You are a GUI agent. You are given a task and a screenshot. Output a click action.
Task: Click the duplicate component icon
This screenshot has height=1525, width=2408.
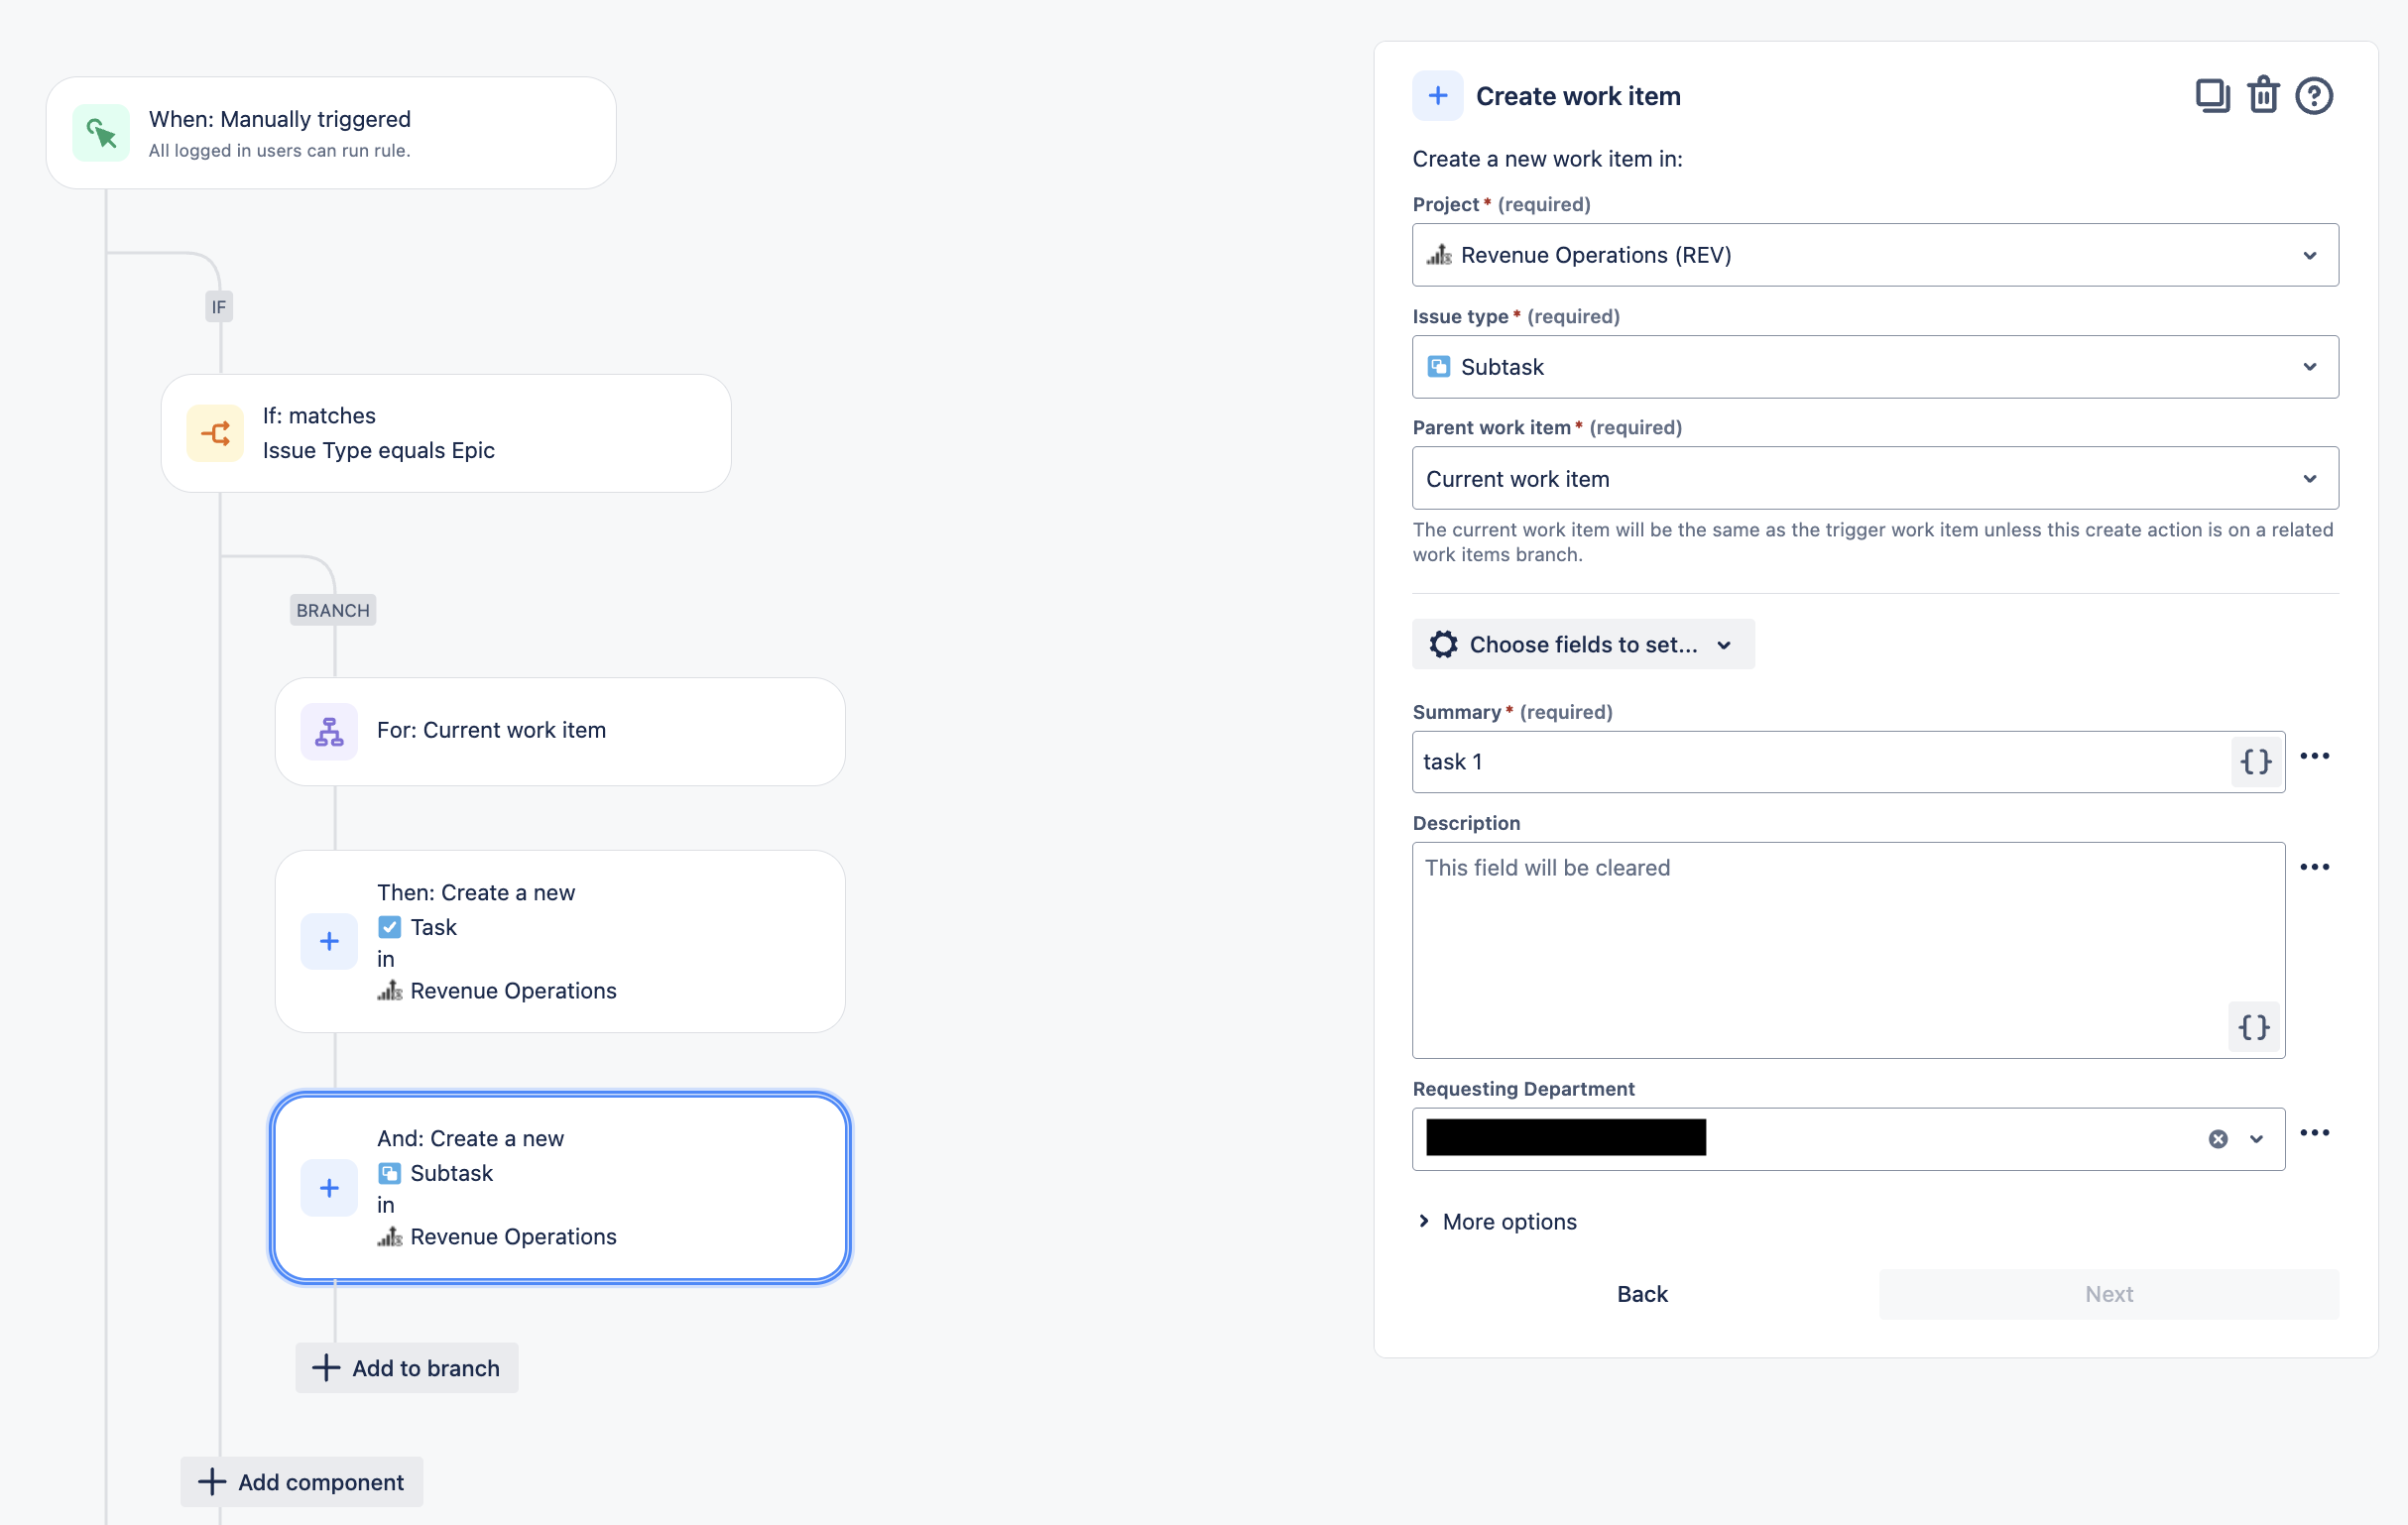coord(2212,96)
